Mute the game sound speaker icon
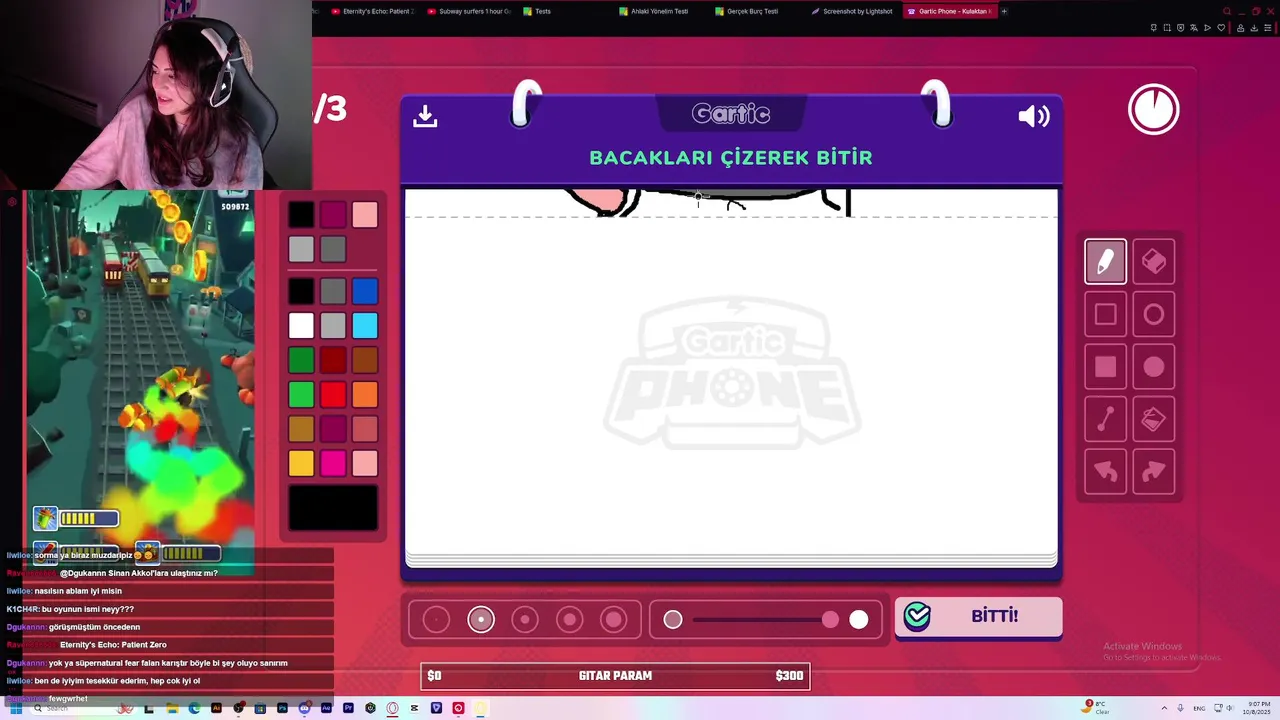 [x=1033, y=116]
